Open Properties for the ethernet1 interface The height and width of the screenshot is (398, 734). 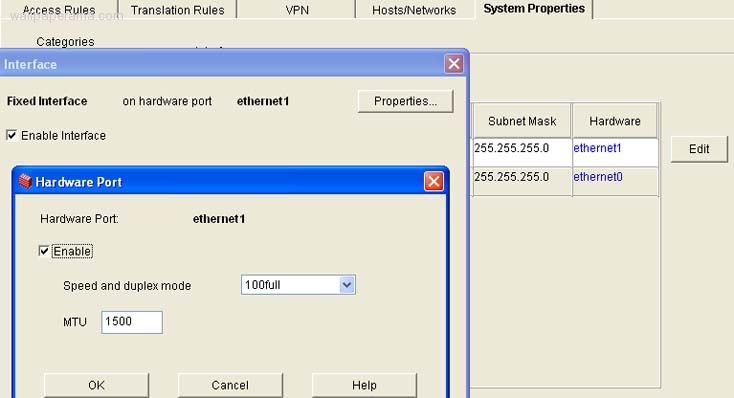click(405, 101)
